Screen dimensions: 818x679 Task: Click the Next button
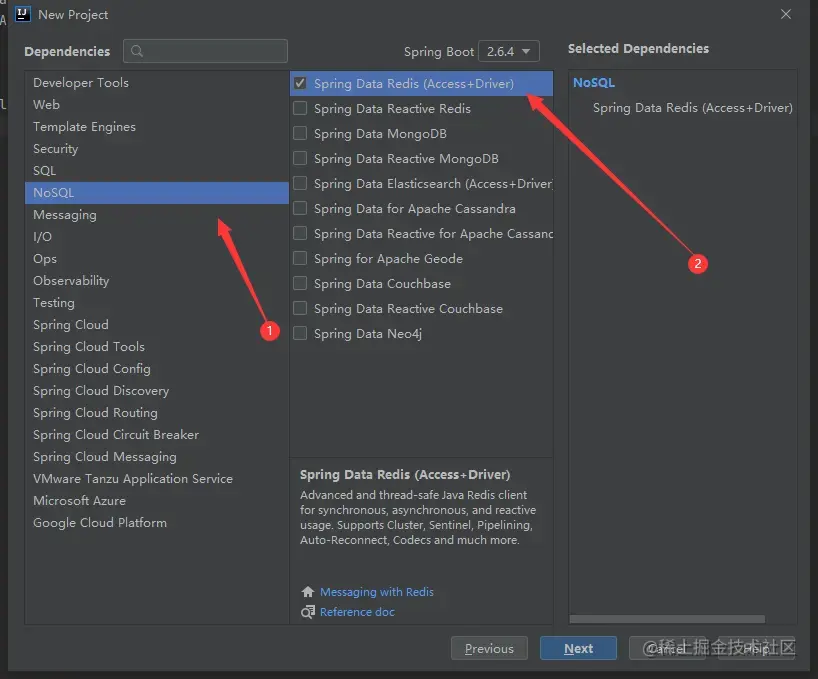(578, 648)
